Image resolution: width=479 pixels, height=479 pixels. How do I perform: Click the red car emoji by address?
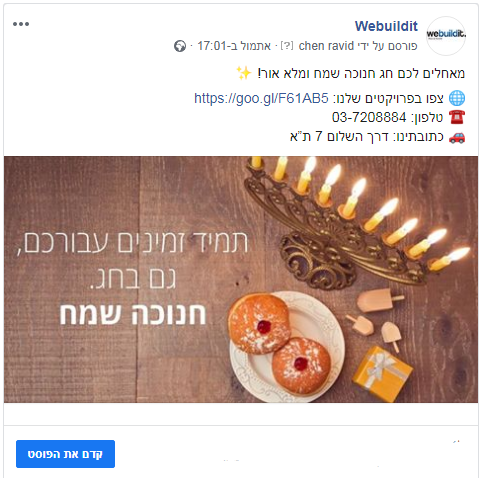coord(457,137)
